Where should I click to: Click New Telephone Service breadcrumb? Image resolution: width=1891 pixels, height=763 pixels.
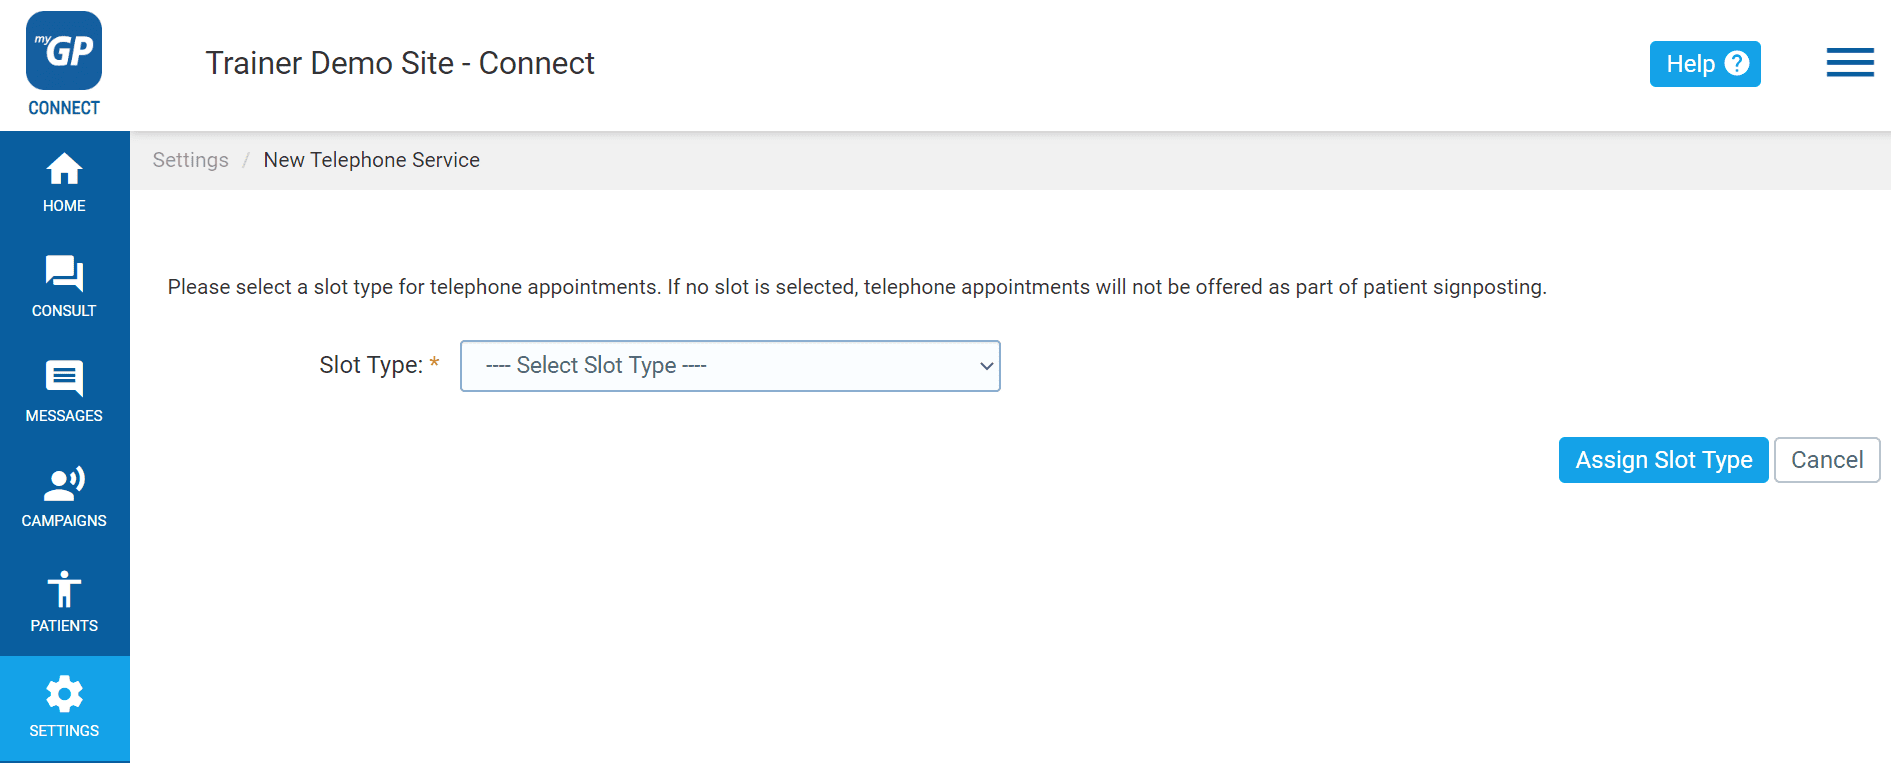tap(372, 160)
